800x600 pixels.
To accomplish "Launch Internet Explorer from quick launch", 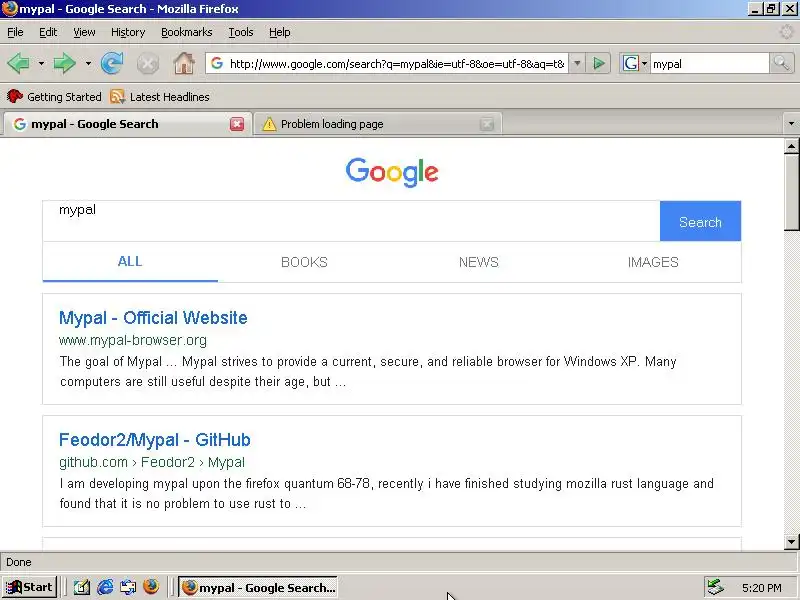I will coord(105,587).
